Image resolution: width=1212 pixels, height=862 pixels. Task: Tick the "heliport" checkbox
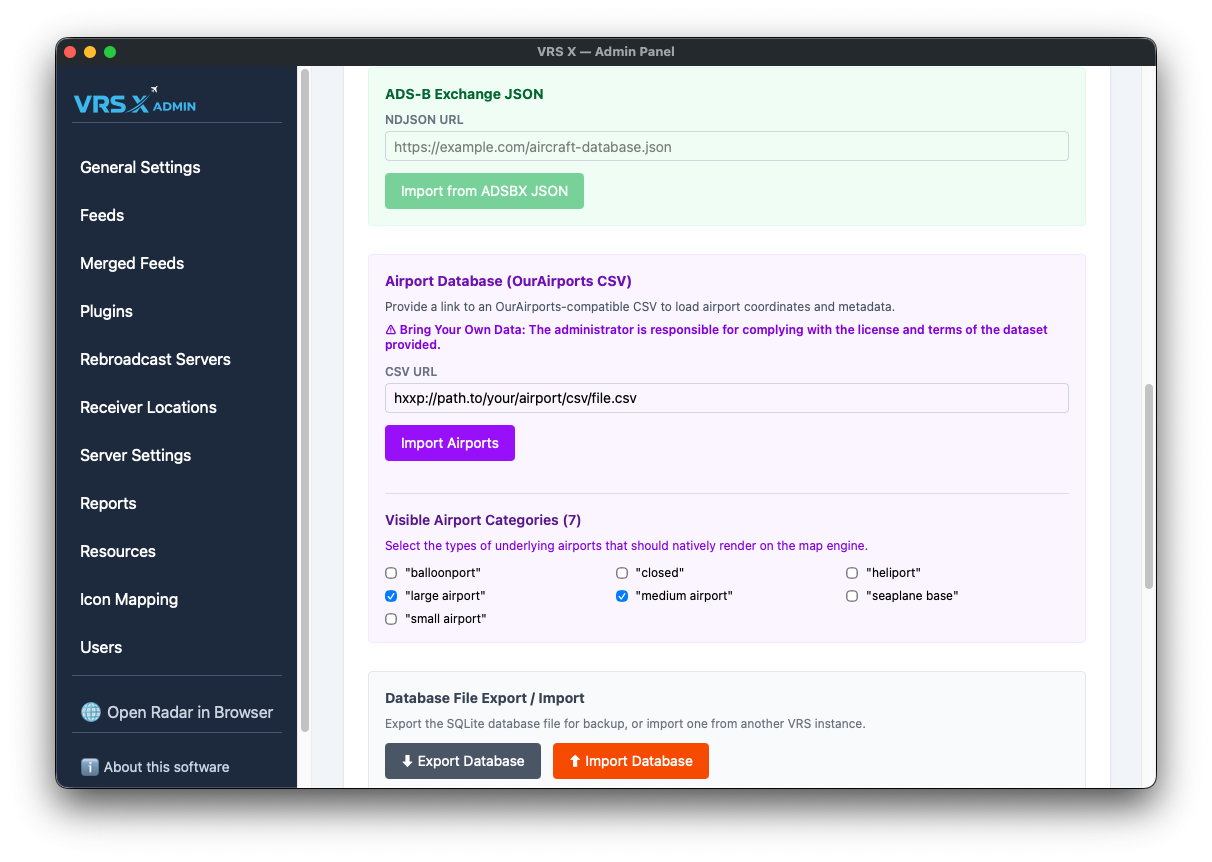click(852, 573)
